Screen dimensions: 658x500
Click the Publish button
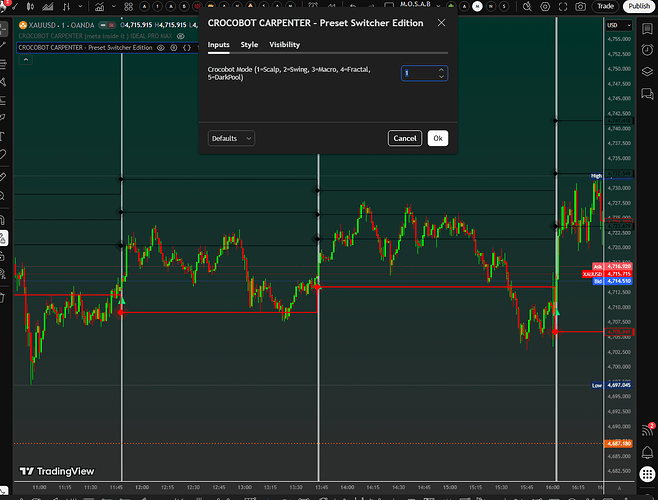point(639,6)
